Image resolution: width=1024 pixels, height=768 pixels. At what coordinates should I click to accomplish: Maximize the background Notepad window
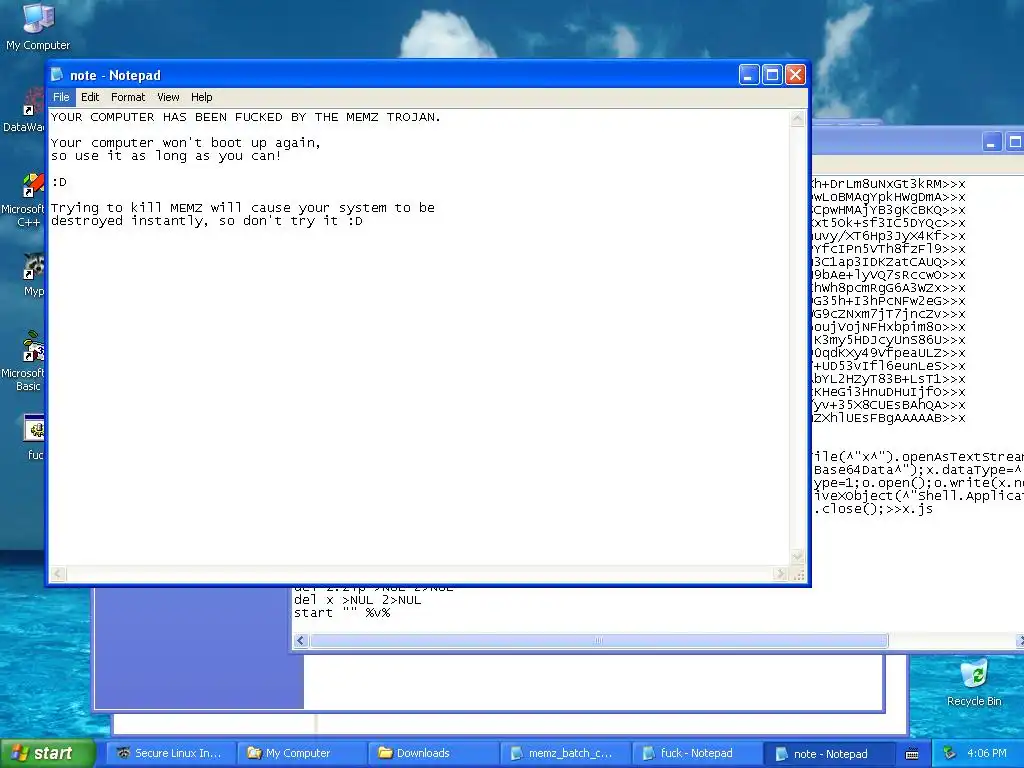[1015, 142]
